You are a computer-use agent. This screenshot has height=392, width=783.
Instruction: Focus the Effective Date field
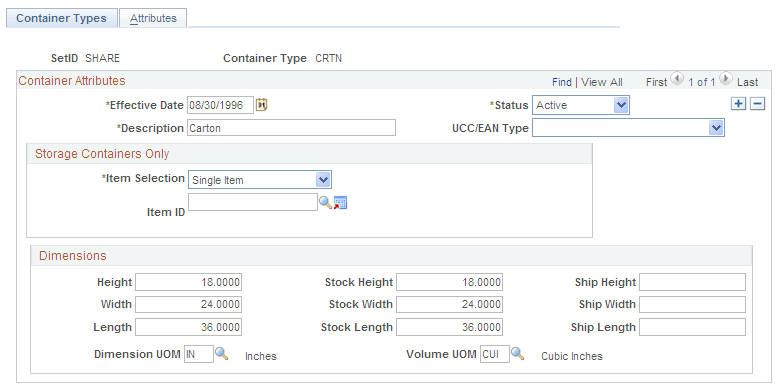click(220, 105)
